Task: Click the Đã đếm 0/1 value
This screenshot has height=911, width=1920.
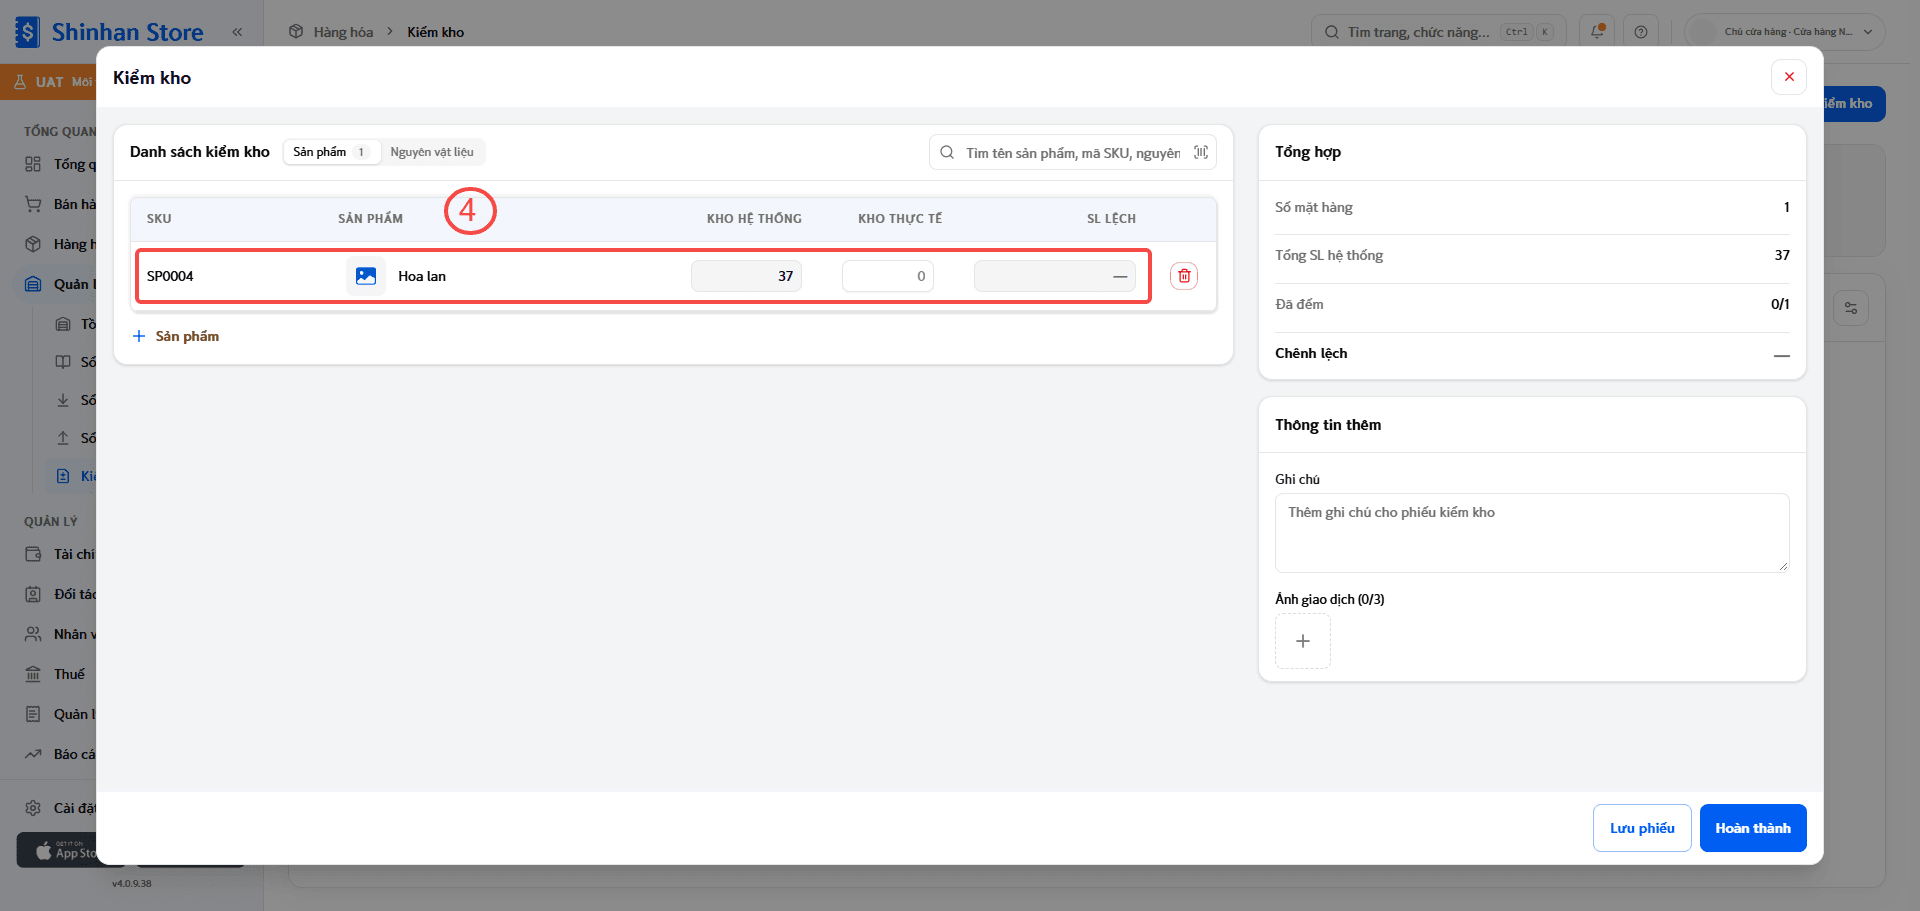Action: [1780, 304]
